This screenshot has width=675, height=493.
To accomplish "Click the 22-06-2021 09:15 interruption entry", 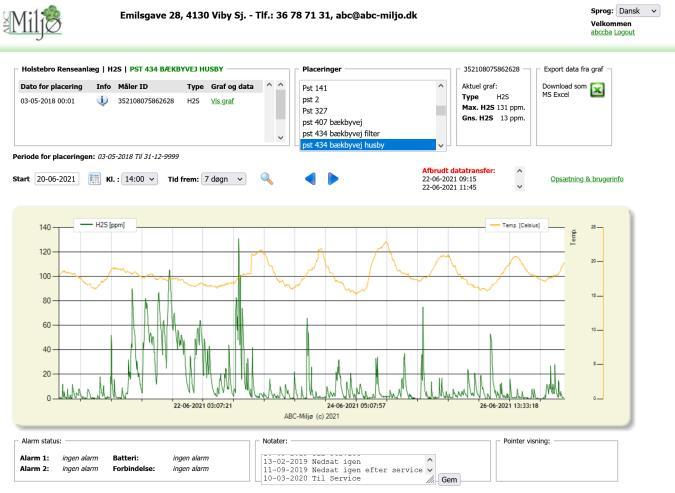I will pos(449,179).
